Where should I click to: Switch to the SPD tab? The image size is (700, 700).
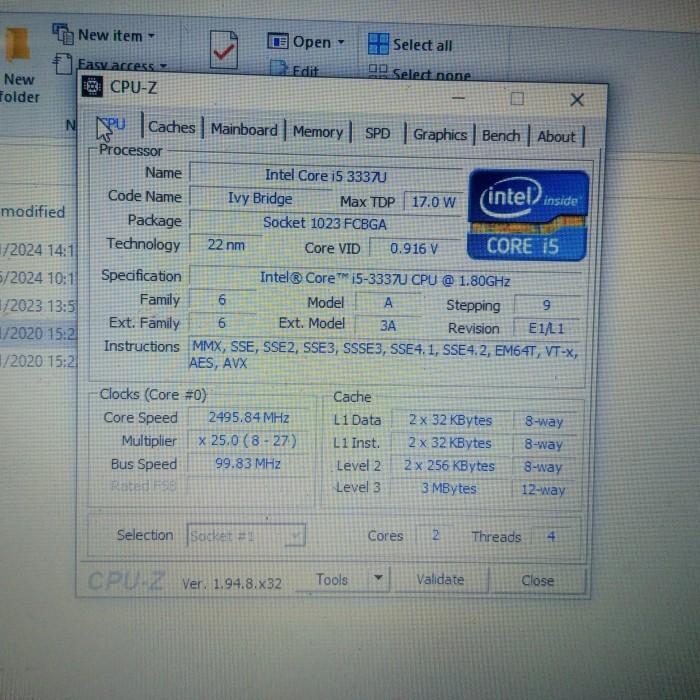[x=378, y=133]
